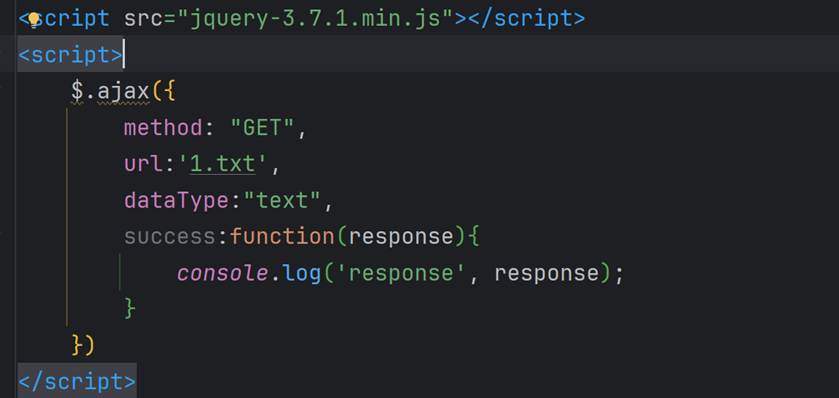Click the "text" string value
The width and height of the screenshot is (839, 398).
point(282,201)
